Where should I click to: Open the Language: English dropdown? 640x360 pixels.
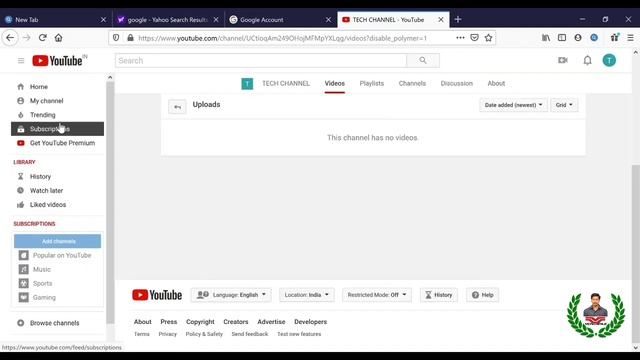click(231, 295)
